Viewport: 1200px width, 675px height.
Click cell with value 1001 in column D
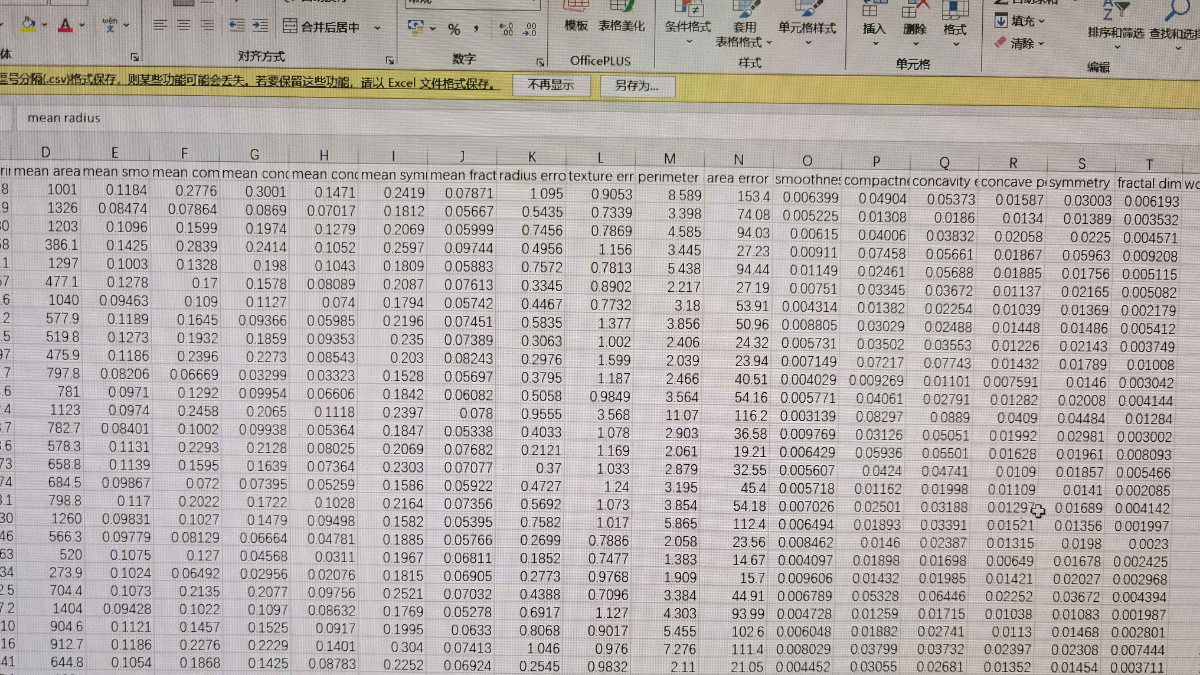coord(46,189)
